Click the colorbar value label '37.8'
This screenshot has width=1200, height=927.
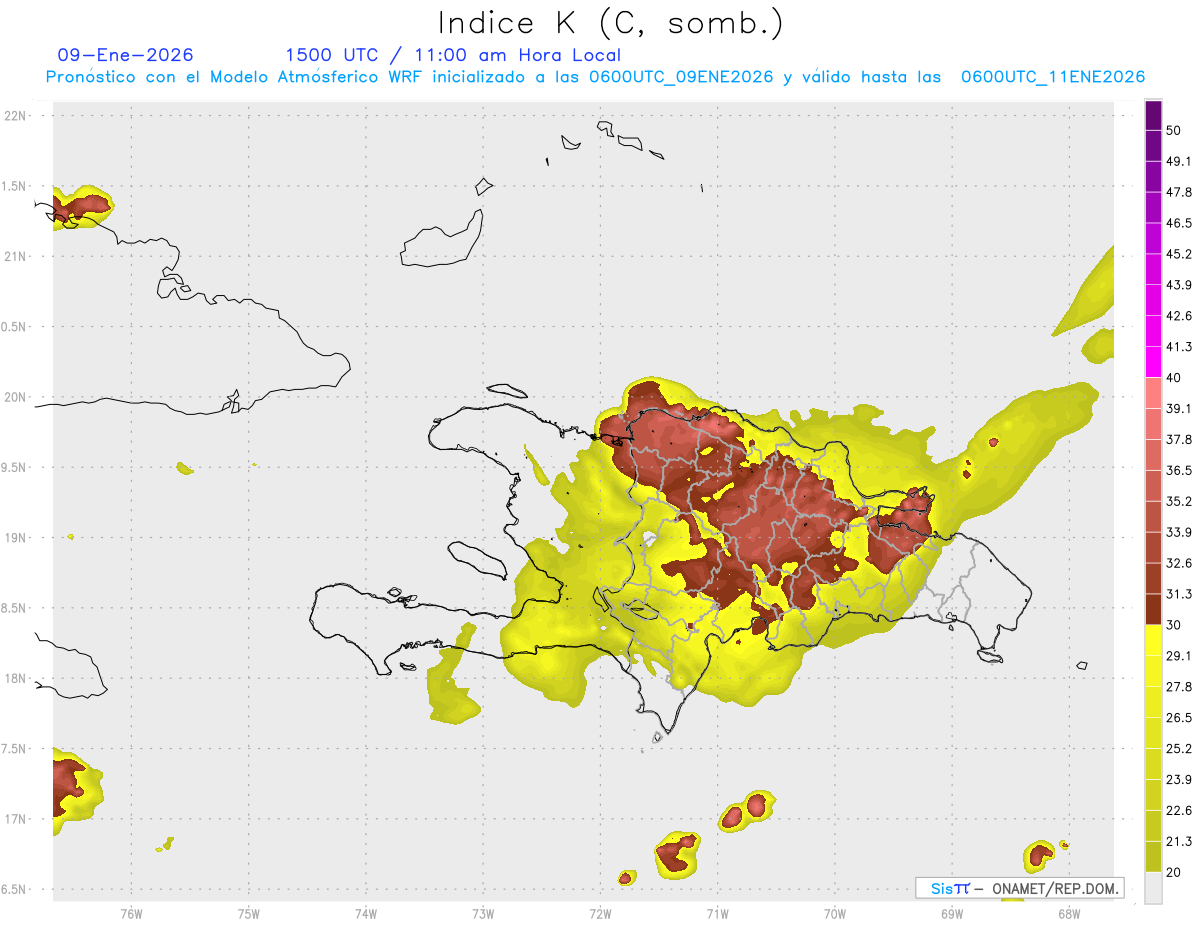[1178, 439]
